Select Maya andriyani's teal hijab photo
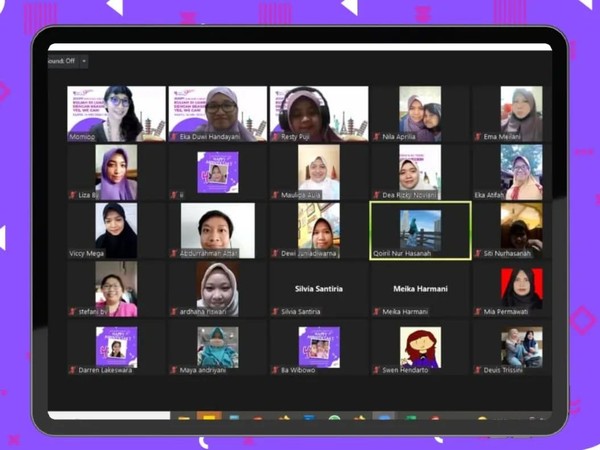 [x=218, y=347]
